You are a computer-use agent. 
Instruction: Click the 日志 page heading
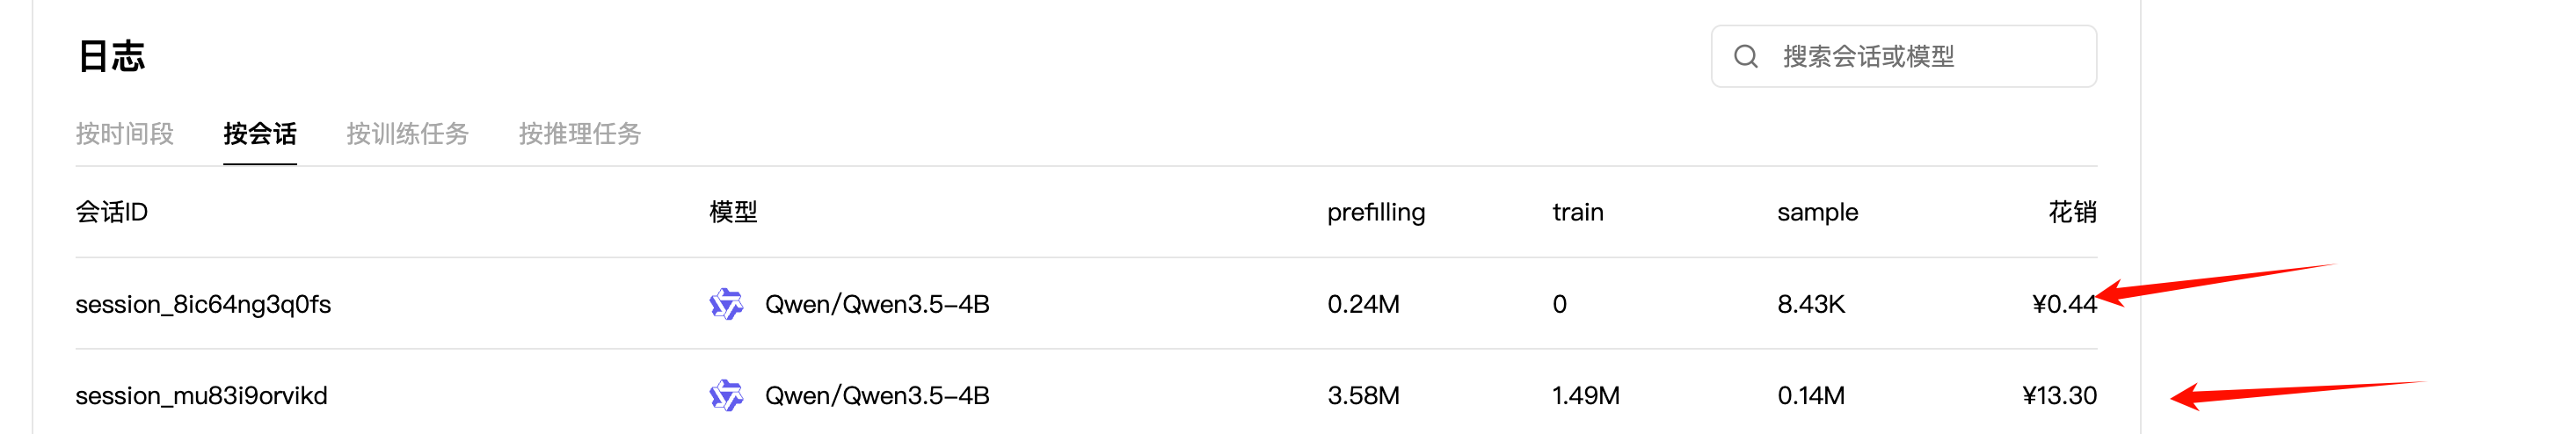[x=111, y=56]
